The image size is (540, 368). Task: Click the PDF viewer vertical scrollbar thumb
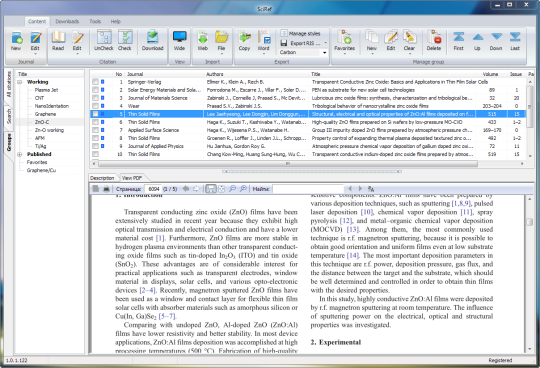pyautogui.click(x=530, y=221)
